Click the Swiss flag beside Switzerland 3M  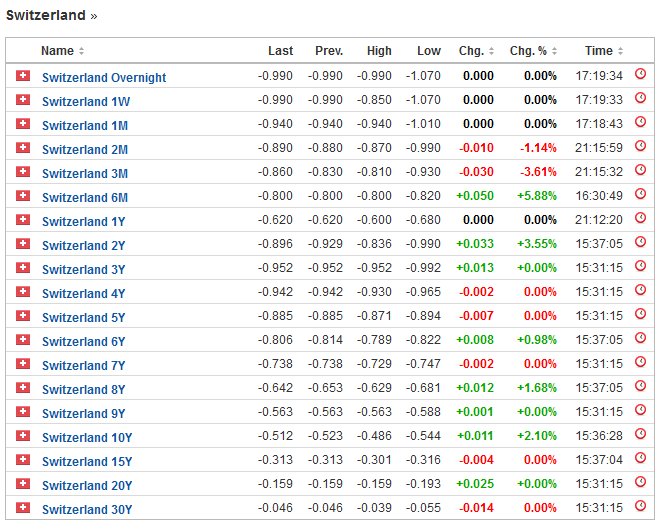[23, 172]
